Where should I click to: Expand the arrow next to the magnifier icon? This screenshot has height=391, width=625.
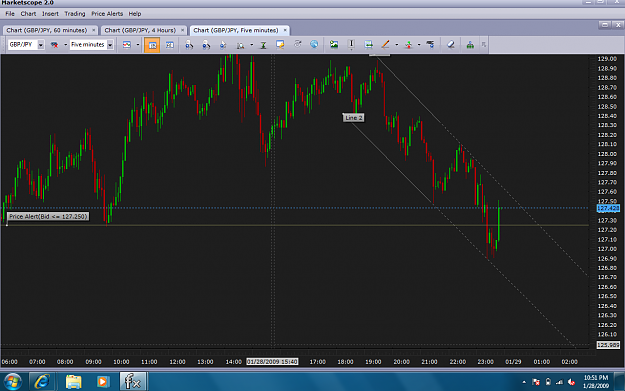point(252,45)
